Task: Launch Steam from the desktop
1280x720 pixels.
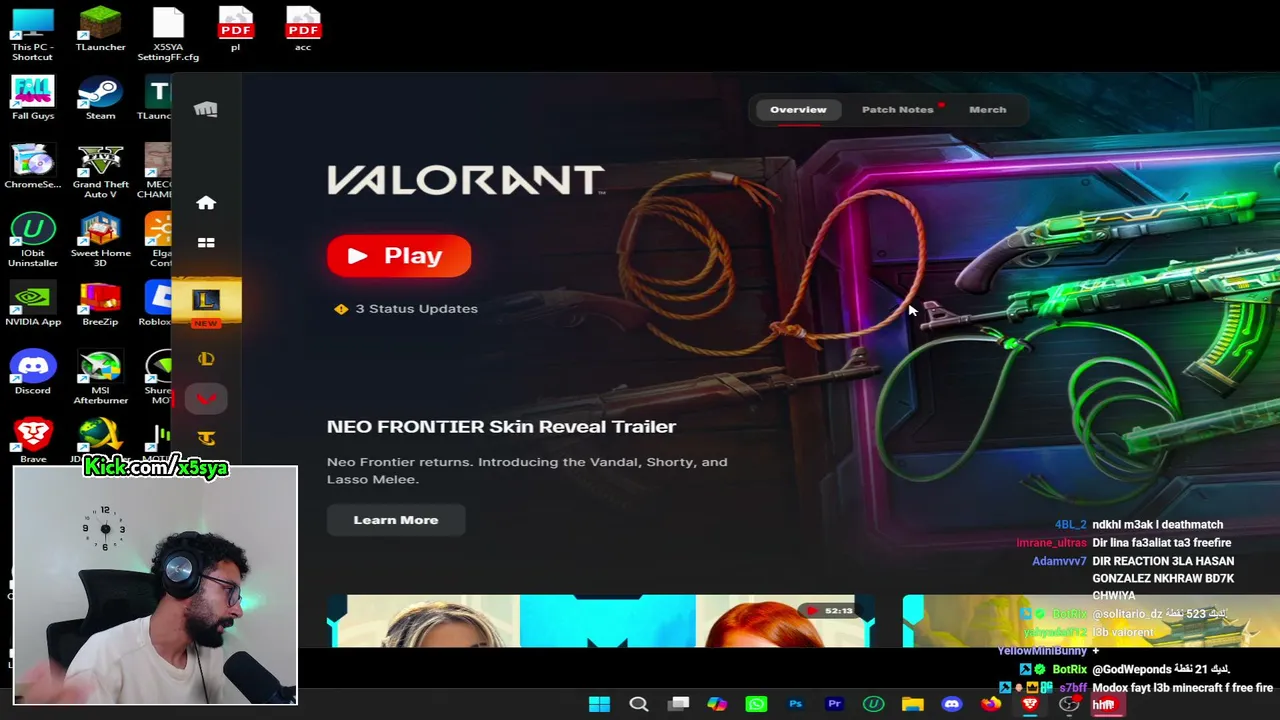Action: (100, 98)
